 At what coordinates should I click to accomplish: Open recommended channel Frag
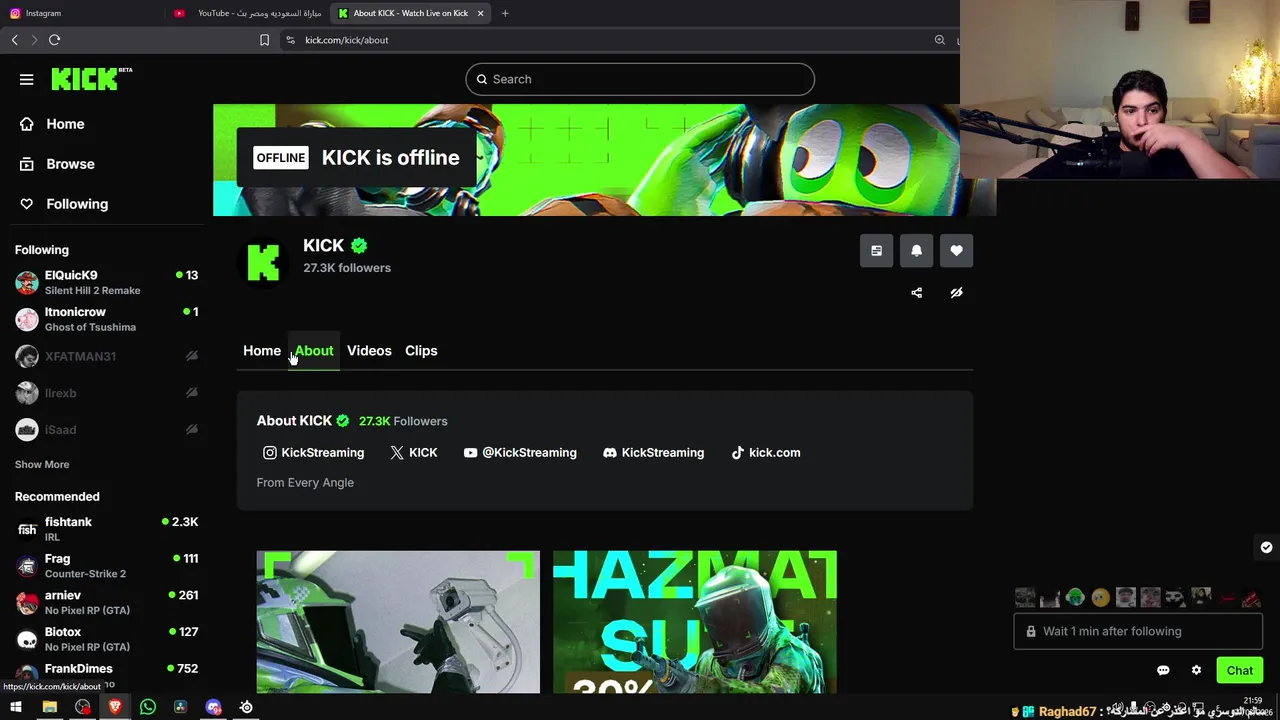click(x=106, y=566)
